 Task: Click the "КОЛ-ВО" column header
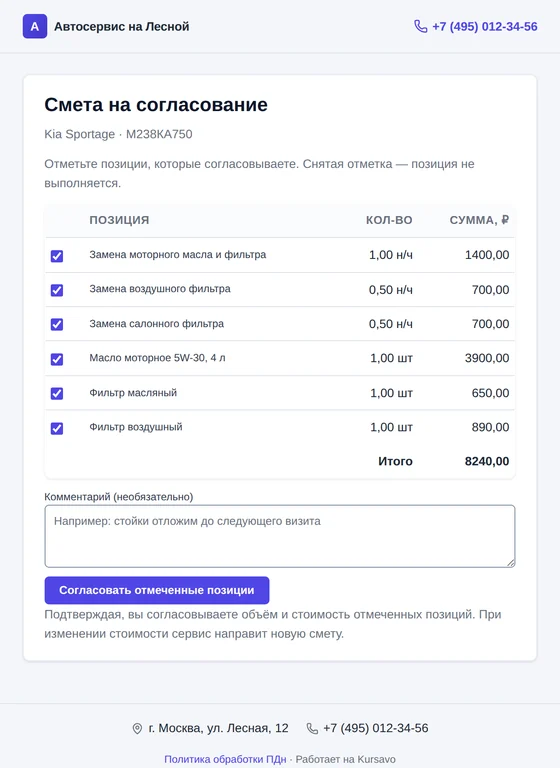coord(389,220)
